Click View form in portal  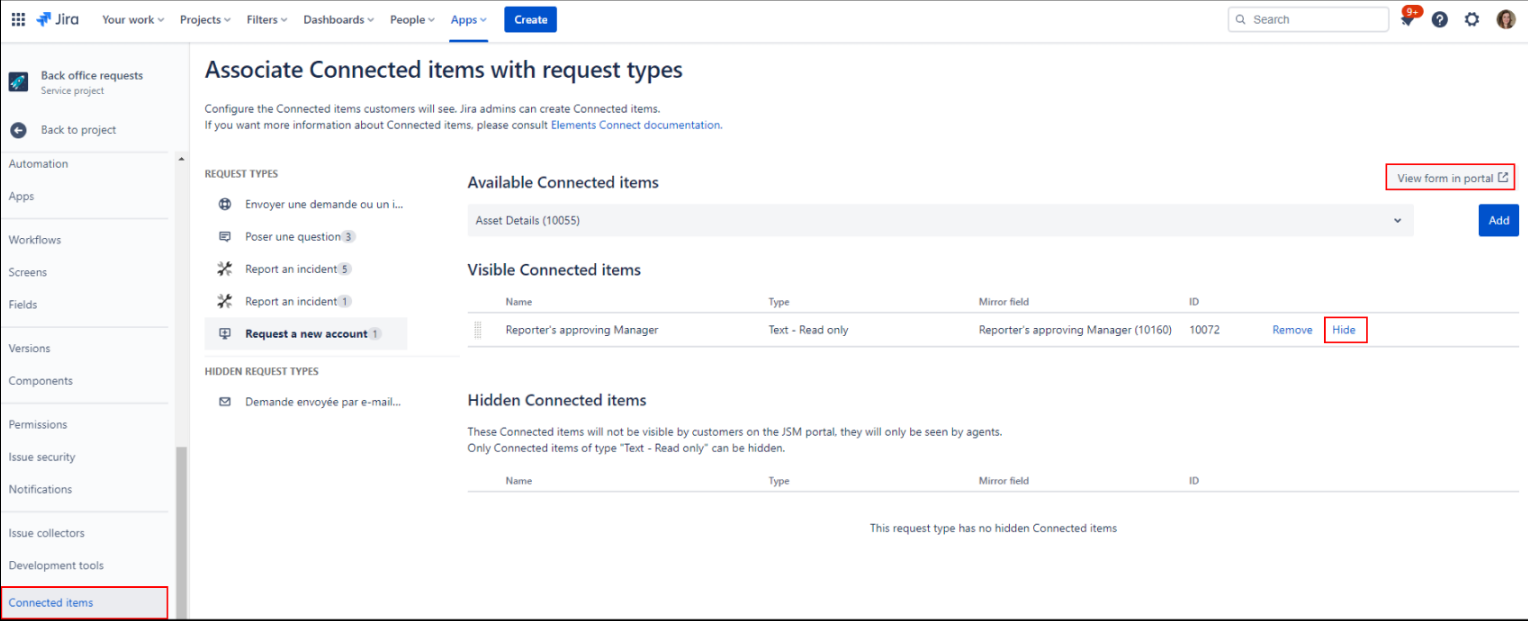[x=1450, y=178]
